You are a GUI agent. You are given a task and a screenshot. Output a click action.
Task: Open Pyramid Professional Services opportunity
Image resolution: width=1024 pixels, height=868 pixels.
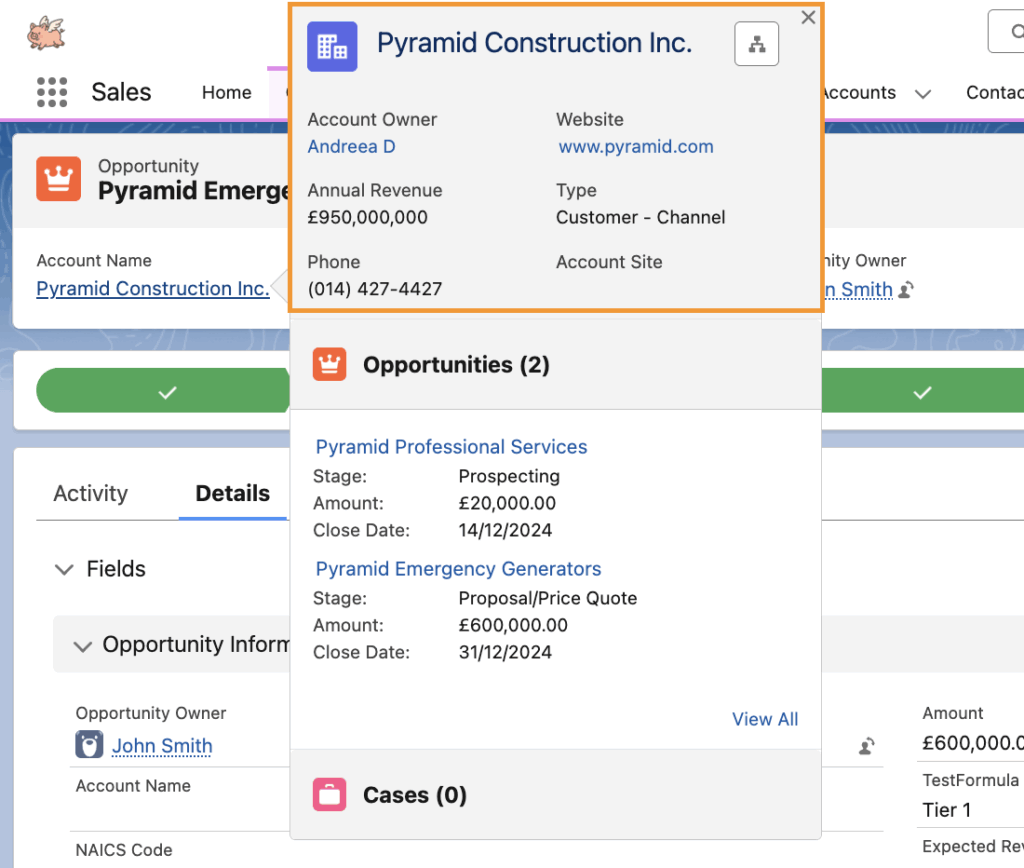[x=451, y=447]
